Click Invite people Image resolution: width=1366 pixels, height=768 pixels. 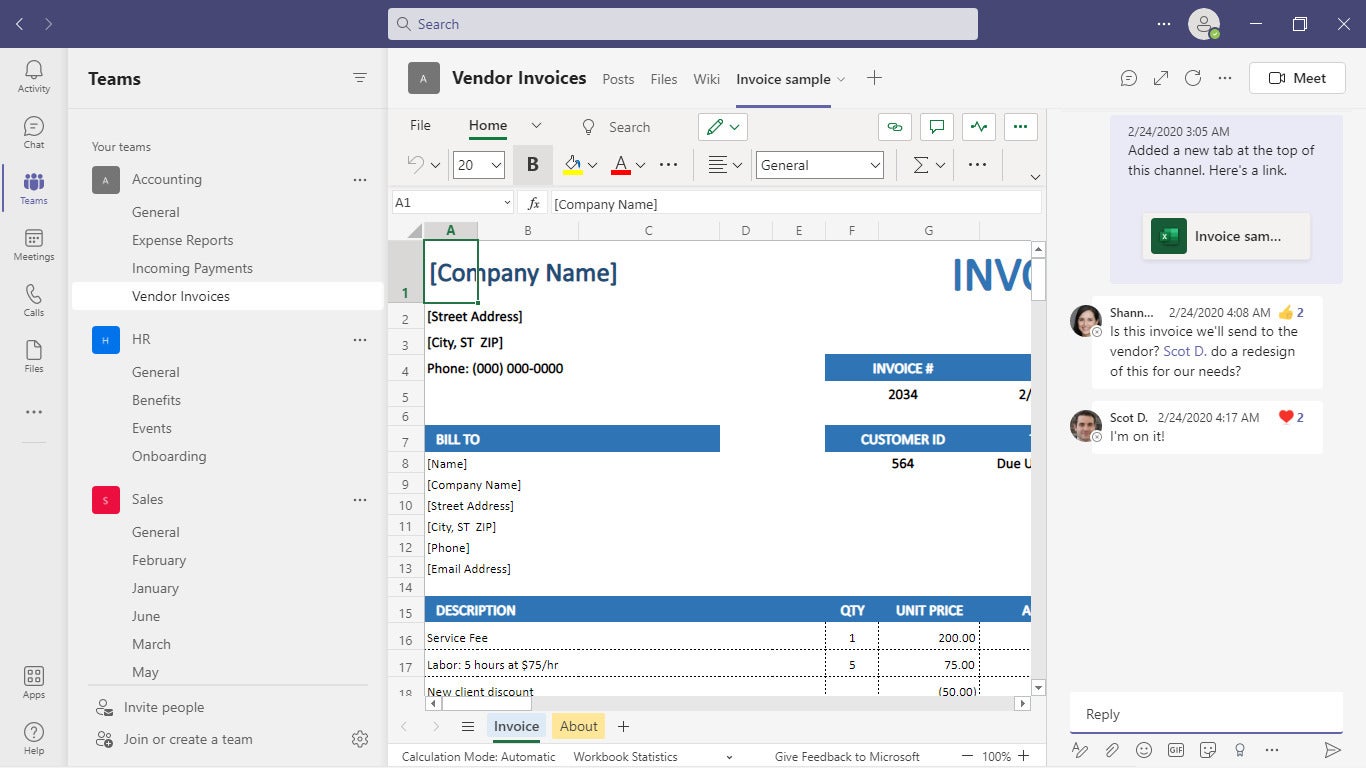pos(163,707)
